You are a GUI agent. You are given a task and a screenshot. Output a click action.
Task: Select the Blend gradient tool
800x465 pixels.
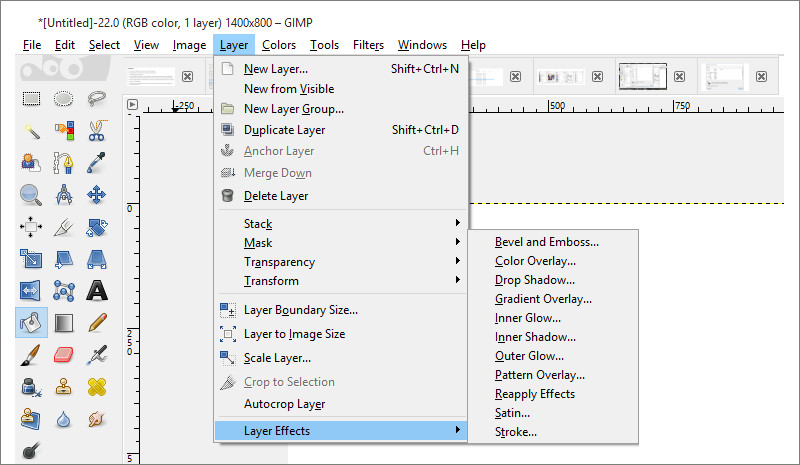point(64,322)
